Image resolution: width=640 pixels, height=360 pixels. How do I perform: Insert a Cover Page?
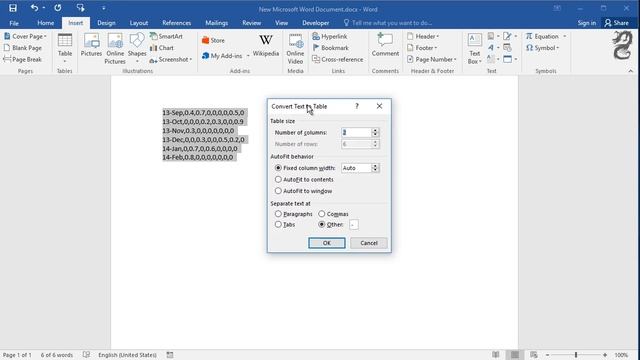[25, 36]
